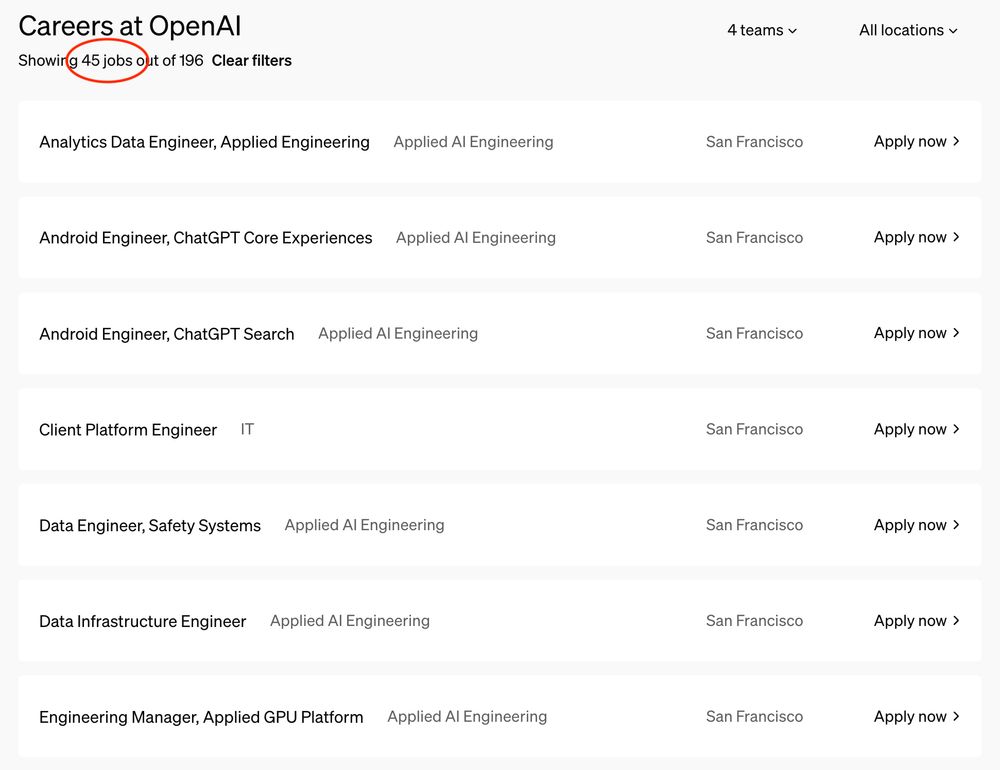Image resolution: width=1000 pixels, height=770 pixels.
Task: Open the Client Platform Engineer job title
Action: tap(128, 430)
